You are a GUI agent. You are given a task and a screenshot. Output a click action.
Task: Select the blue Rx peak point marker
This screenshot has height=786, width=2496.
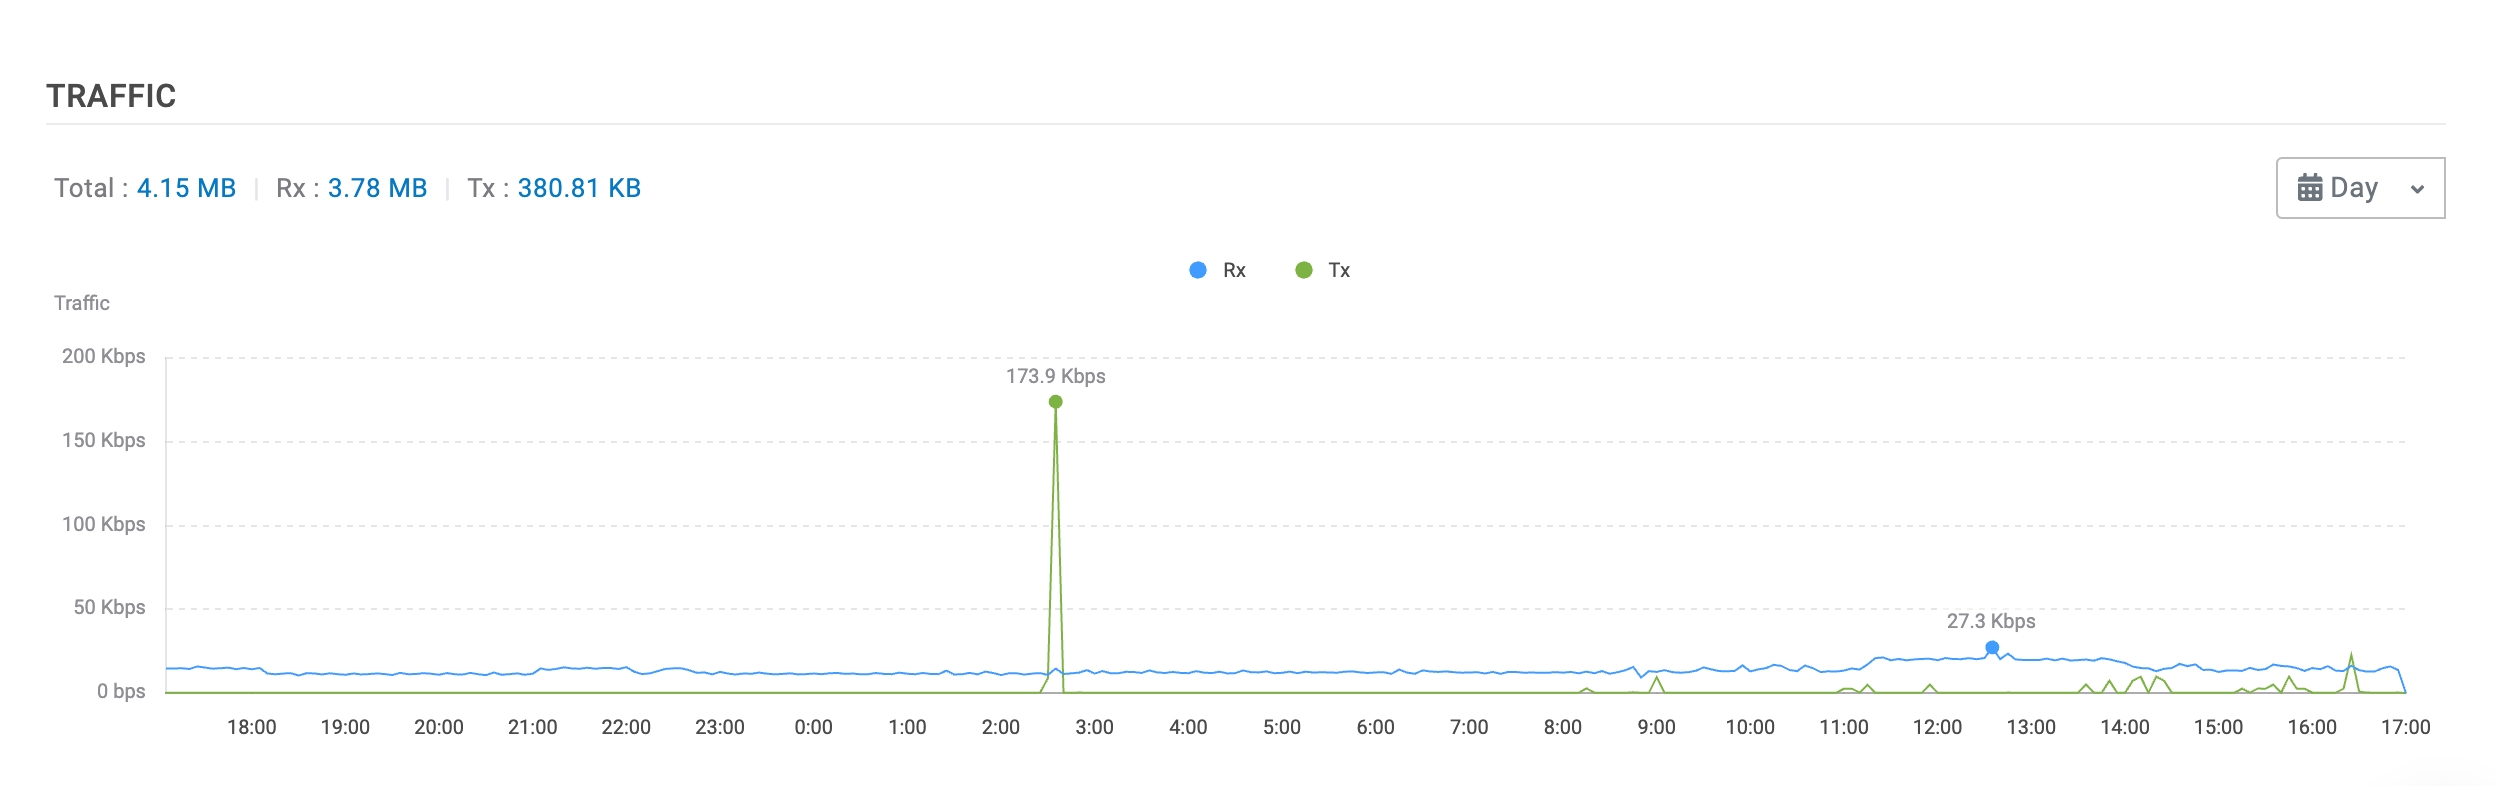pos(1992,648)
